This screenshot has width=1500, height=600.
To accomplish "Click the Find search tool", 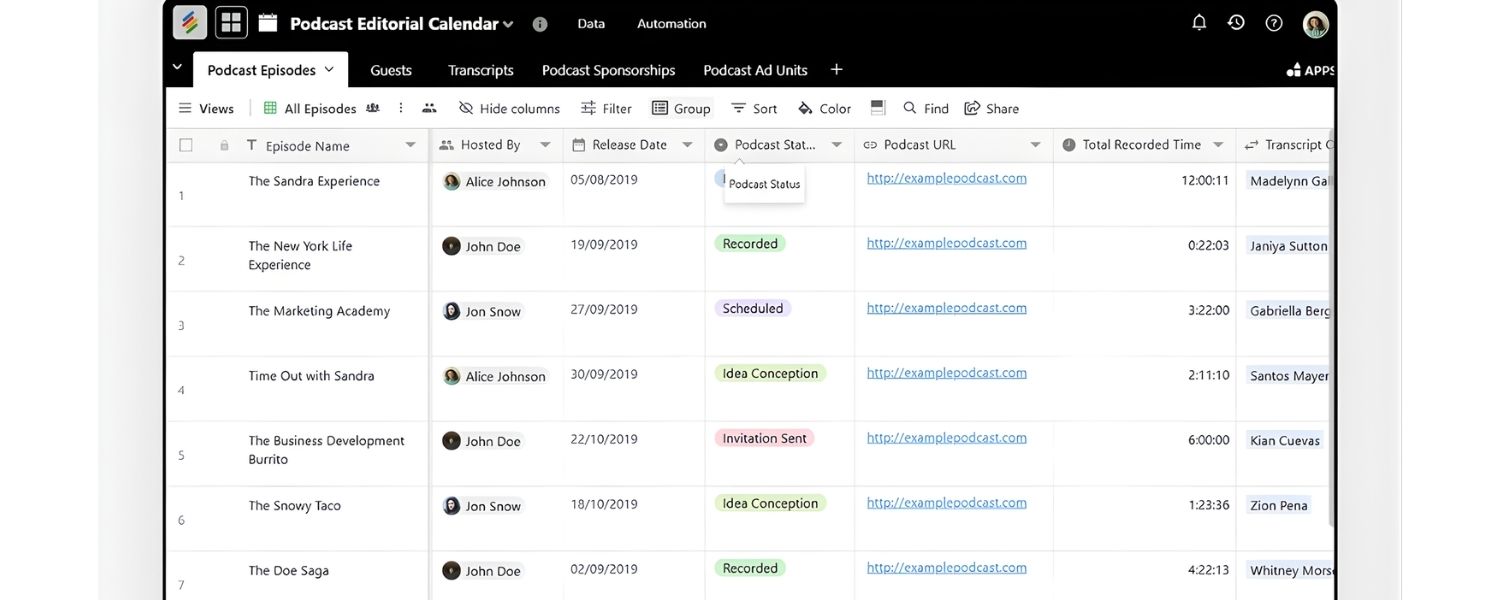I will pyautogui.click(x=925, y=109).
